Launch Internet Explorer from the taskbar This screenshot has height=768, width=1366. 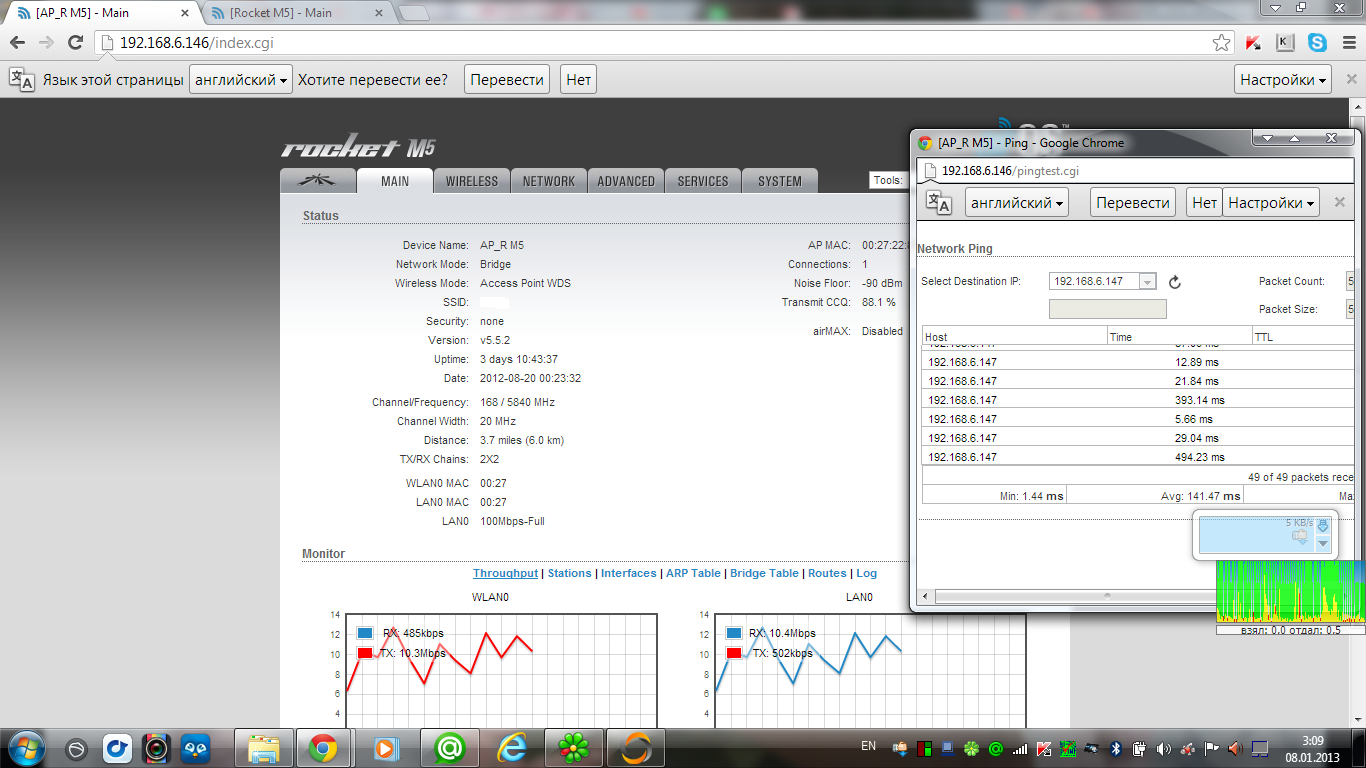click(x=512, y=747)
